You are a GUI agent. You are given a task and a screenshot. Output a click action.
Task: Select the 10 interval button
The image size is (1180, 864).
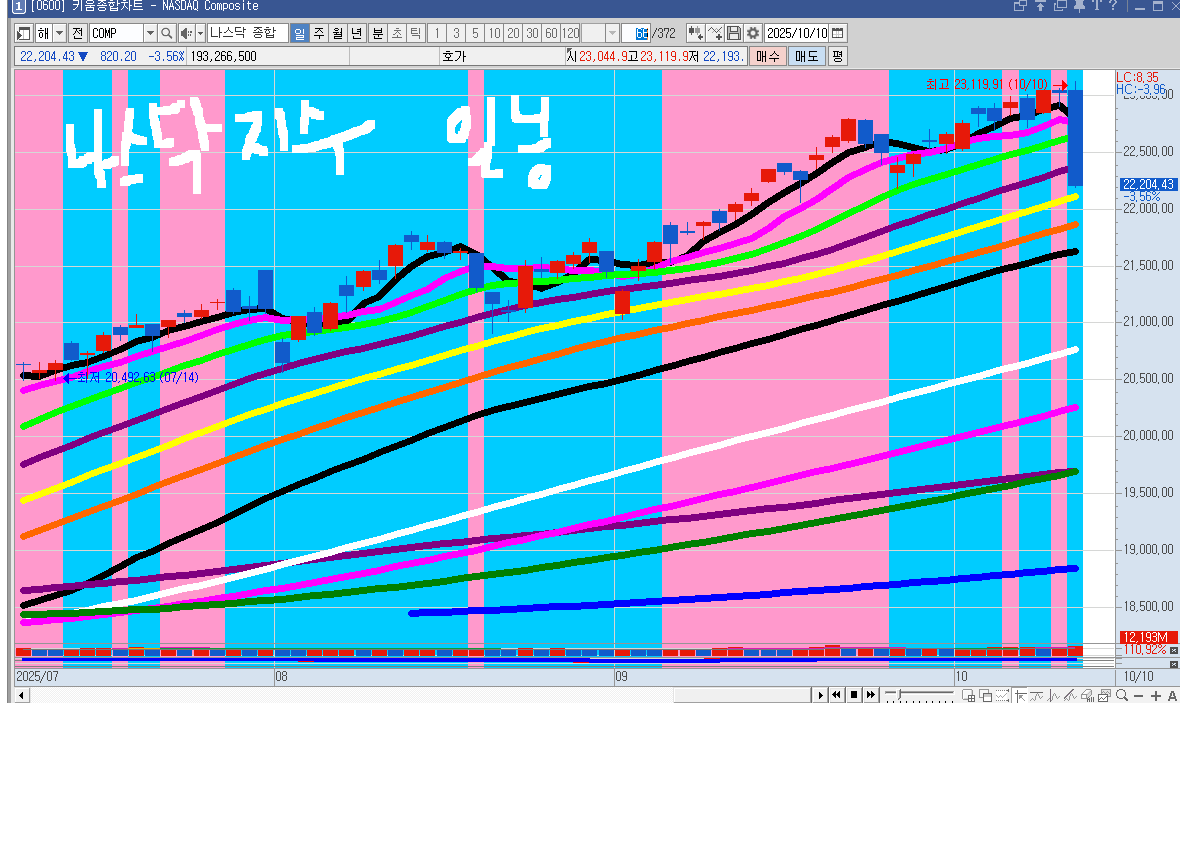point(494,33)
